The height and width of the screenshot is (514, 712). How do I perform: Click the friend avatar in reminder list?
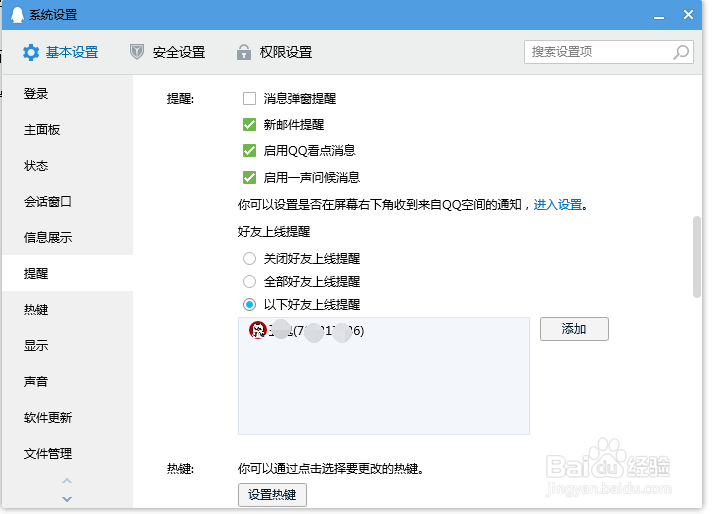point(258,330)
